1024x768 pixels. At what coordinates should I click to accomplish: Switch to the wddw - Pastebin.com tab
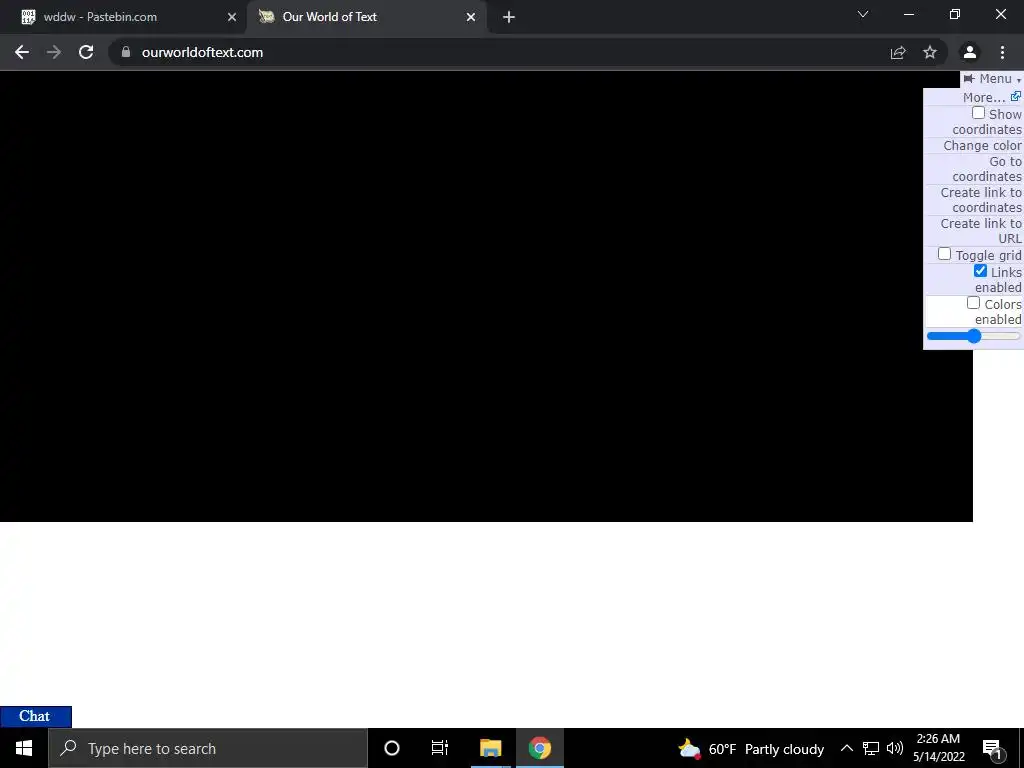point(122,17)
